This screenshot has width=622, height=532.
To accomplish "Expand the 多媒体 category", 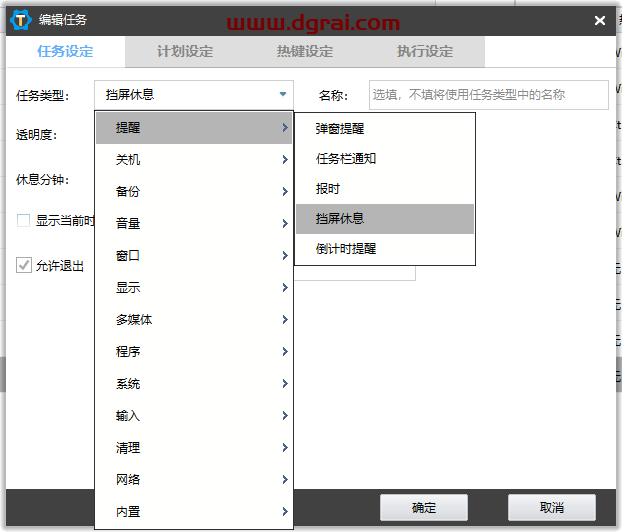I will (194, 320).
